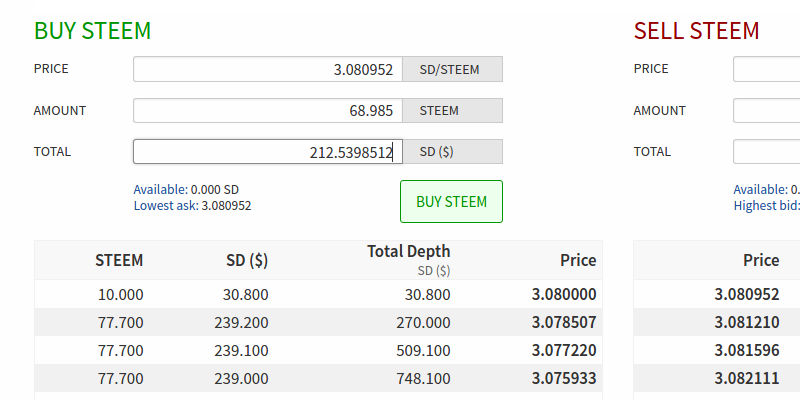Click the TOTAL label in Sell Steem form
Screen dimensions: 800x400
[x=652, y=152]
